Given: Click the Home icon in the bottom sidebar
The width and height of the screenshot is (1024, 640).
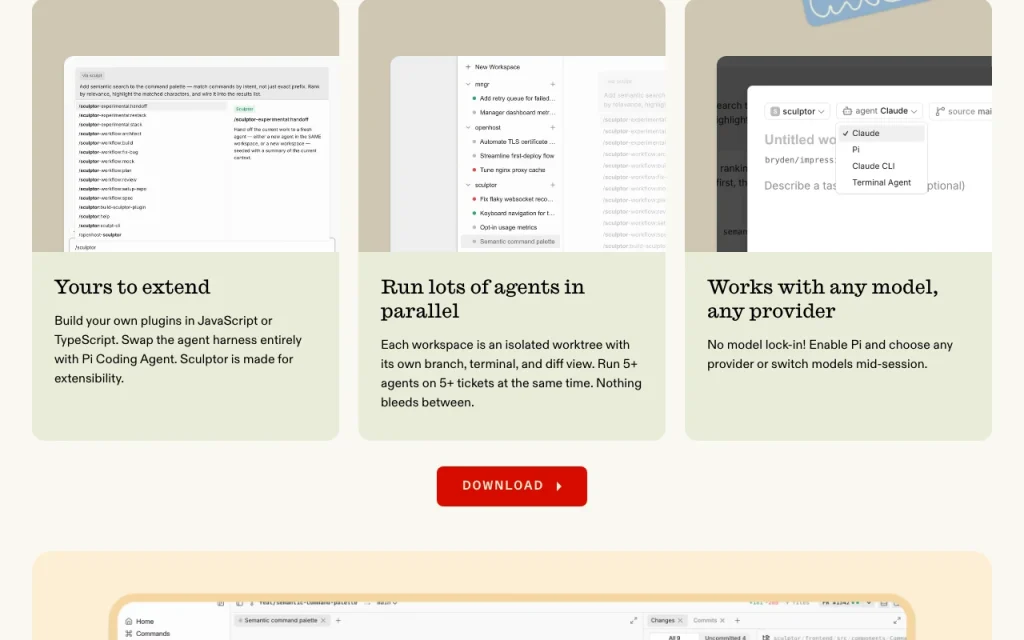Looking at the screenshot, I should tap(129, 622).
